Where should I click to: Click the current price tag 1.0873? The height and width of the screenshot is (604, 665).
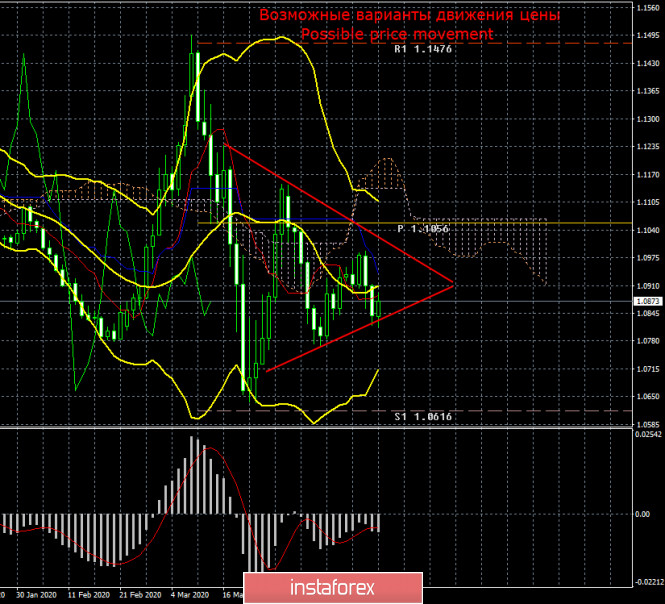[647, 300]
